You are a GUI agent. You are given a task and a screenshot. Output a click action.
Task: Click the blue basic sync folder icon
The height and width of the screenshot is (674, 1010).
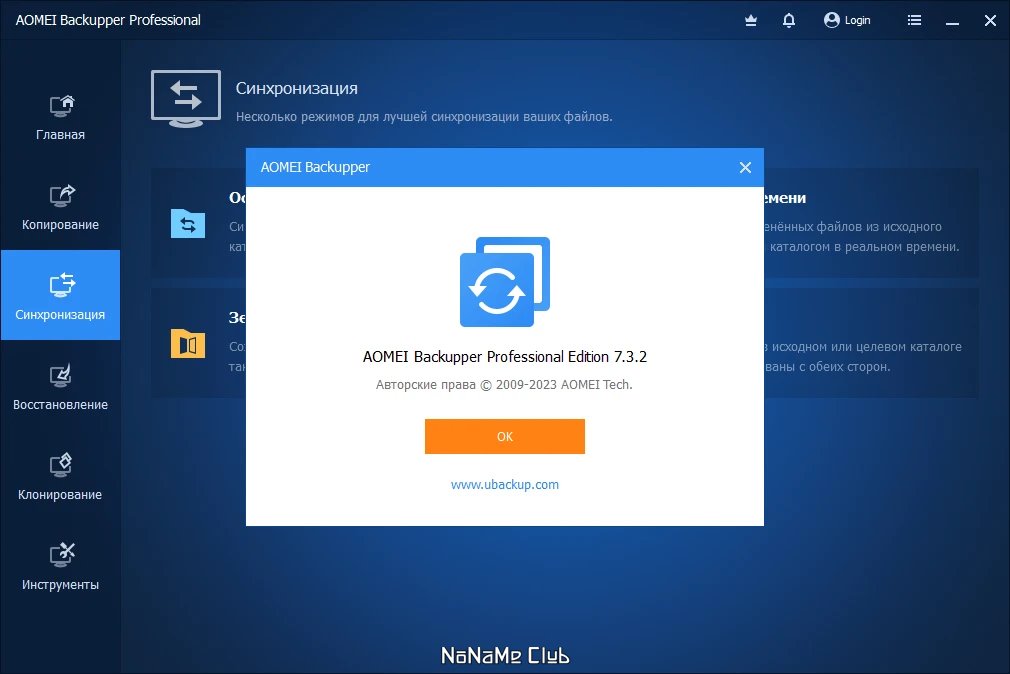188,224
